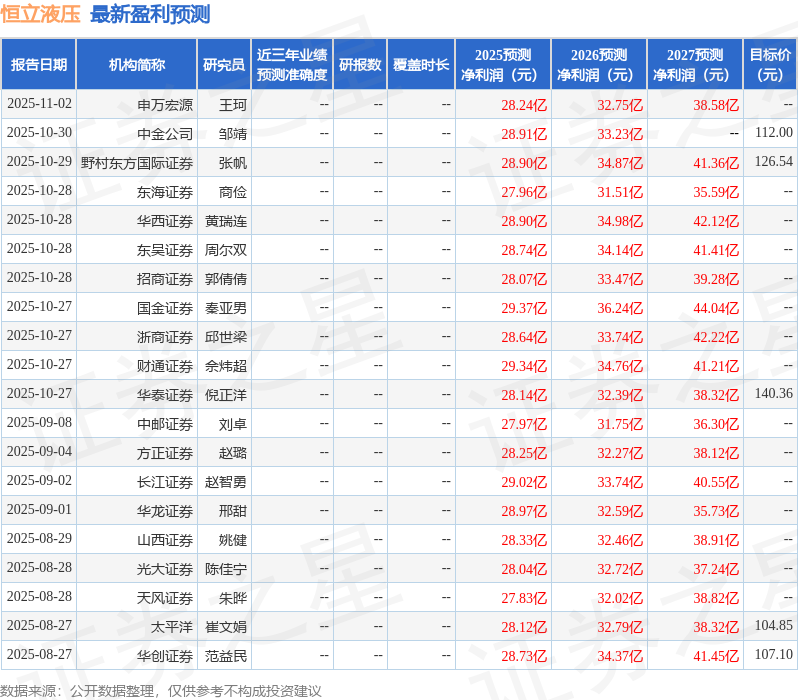This screenshot has height=700, width=798.
Task: Click target price 104.85
Action: click(774, 626)
